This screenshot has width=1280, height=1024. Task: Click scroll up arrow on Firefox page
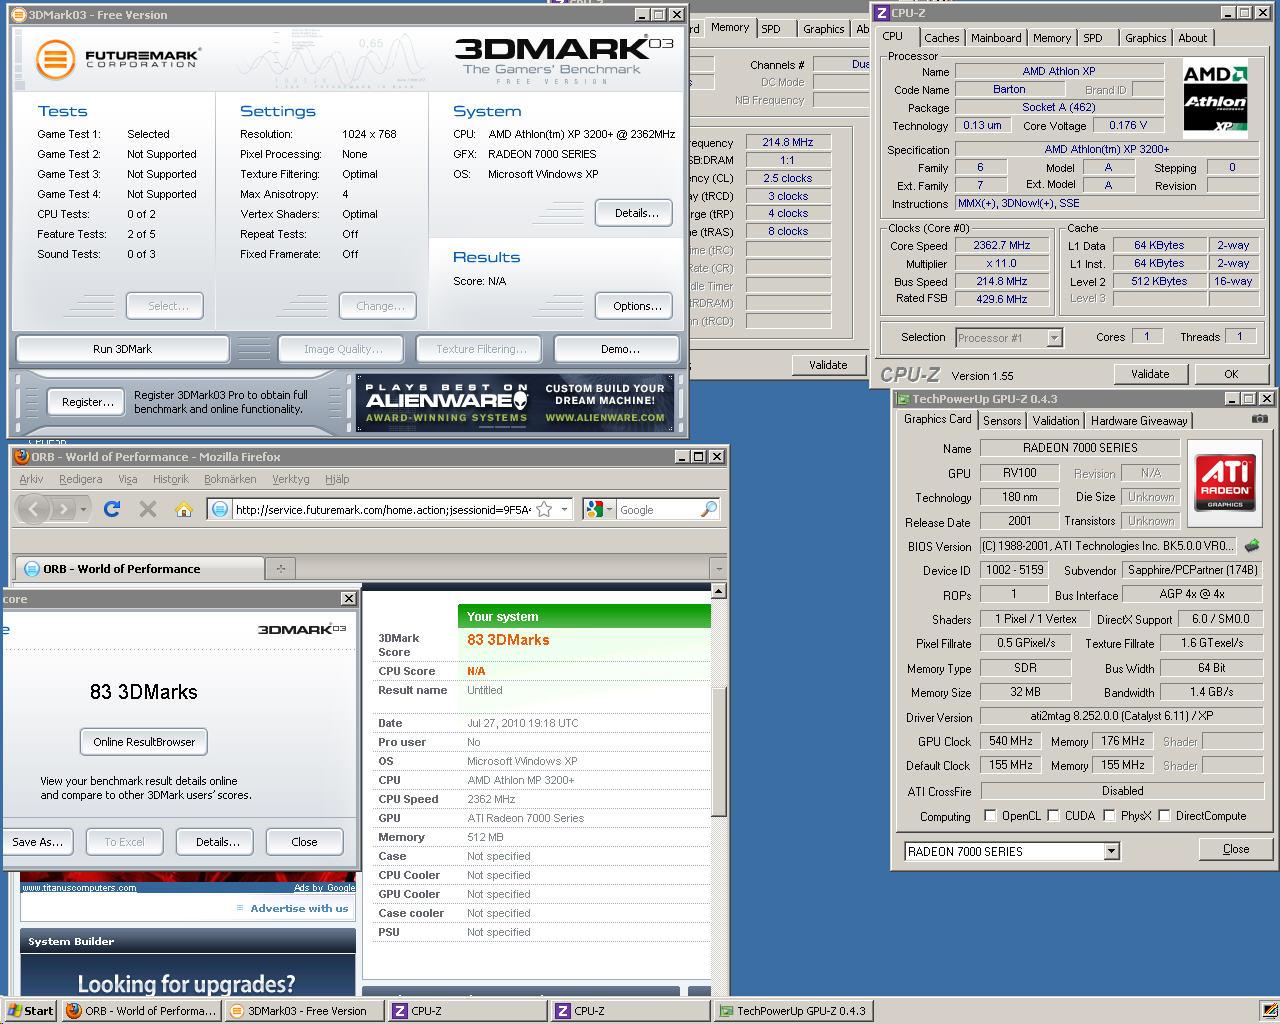point(719,591)
